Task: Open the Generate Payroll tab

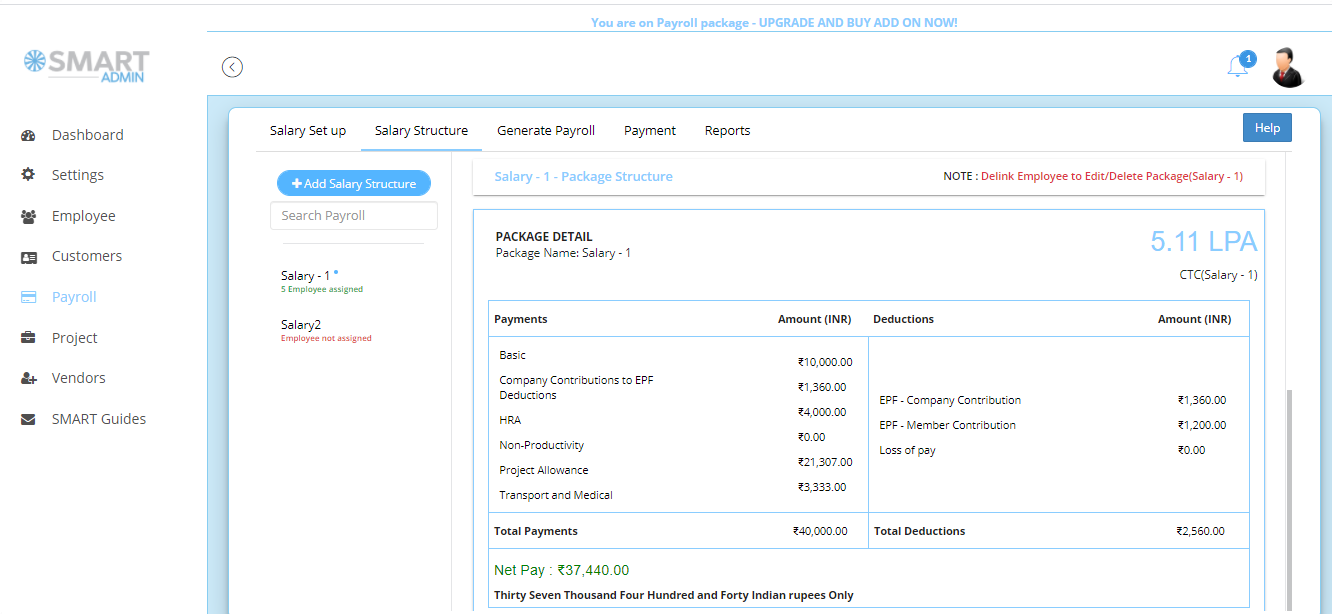Action: pos(545,130)
